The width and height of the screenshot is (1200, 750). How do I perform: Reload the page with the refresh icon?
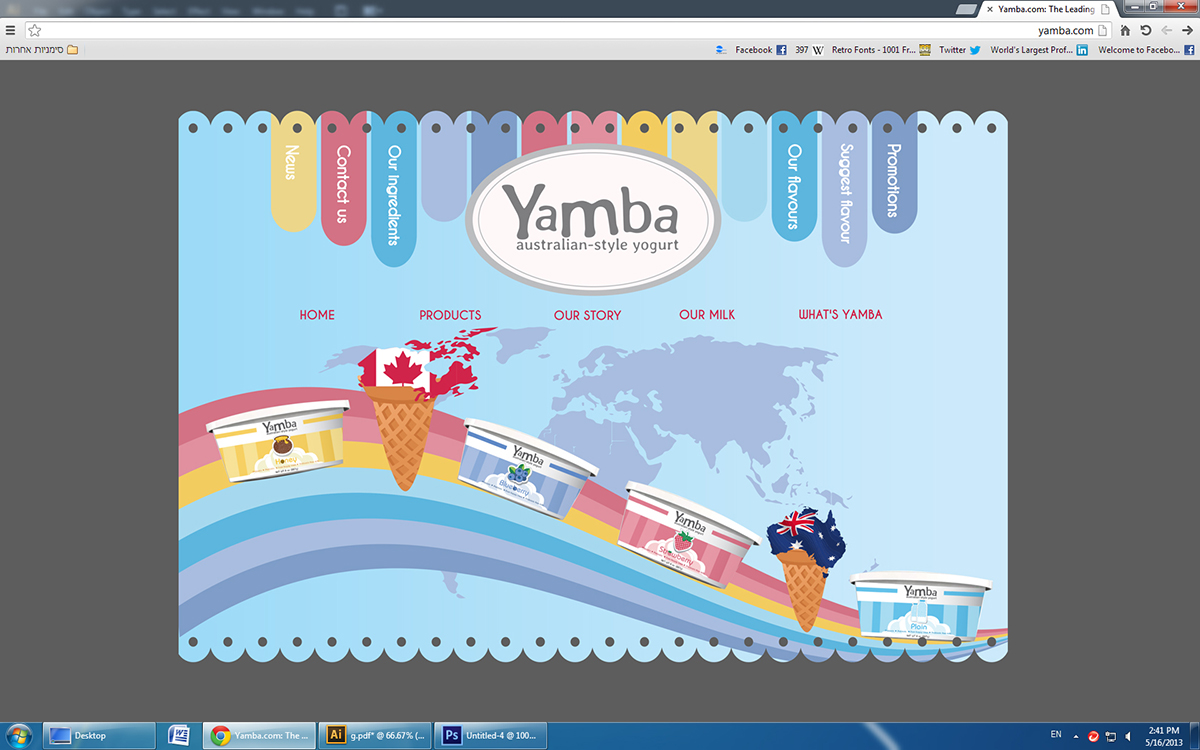(1146, 30)
